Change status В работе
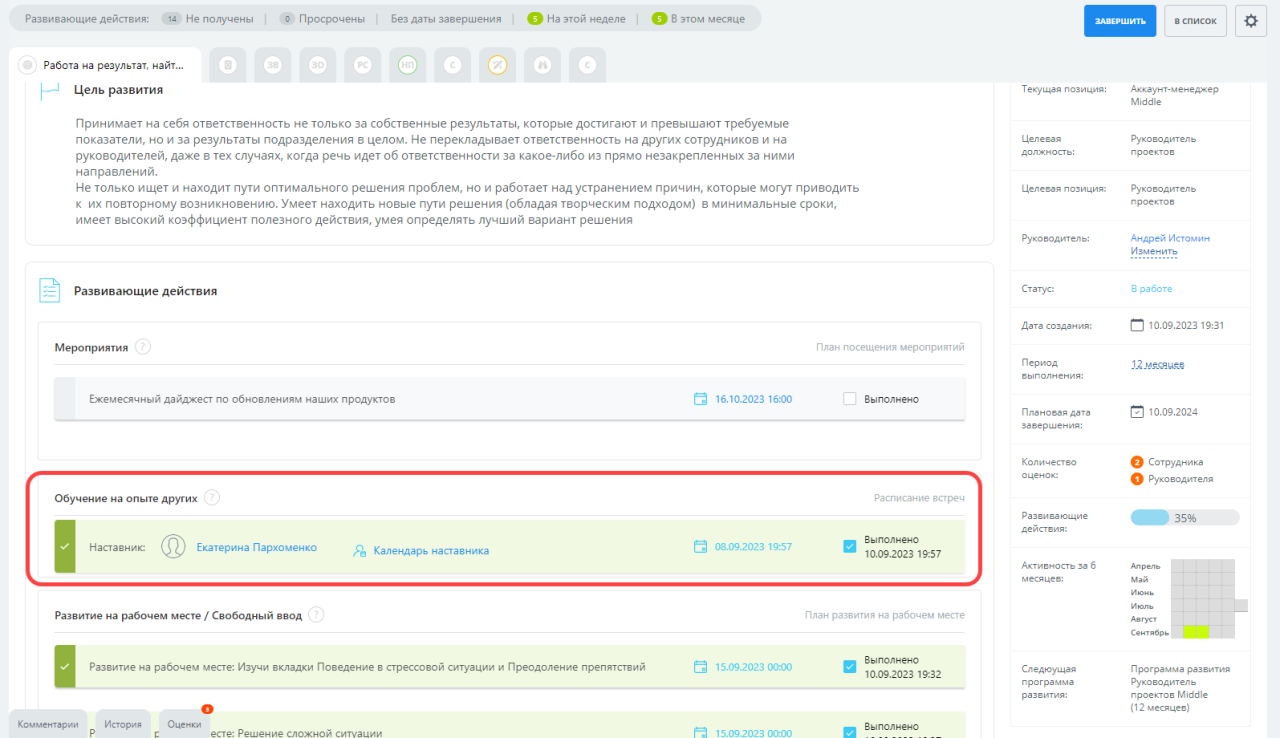 (x=1151, y=289)
